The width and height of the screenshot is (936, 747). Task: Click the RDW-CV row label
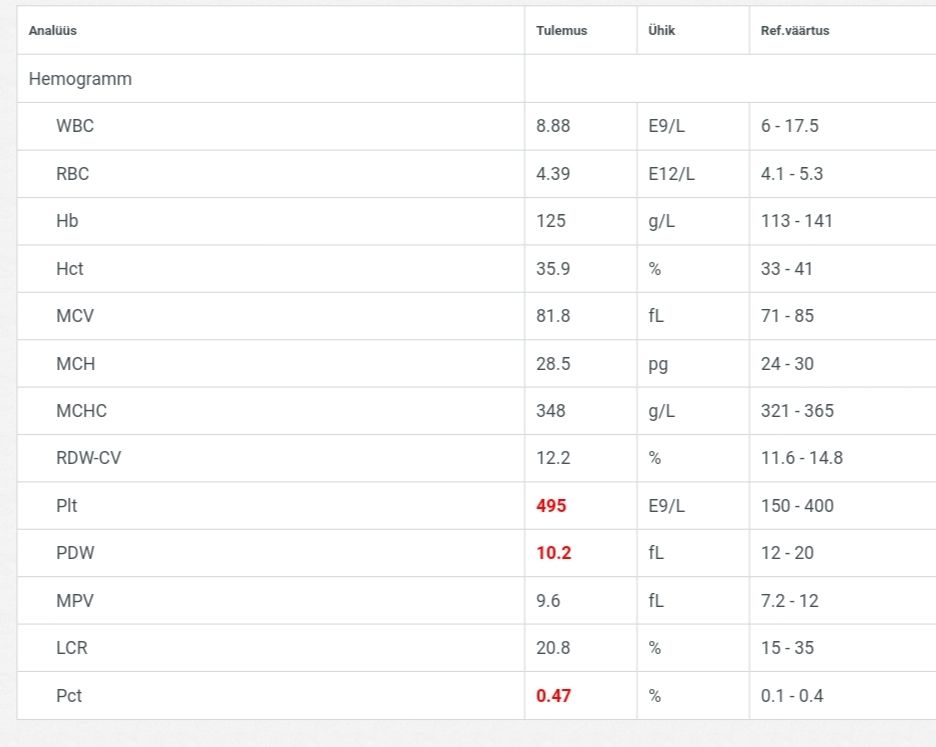pyautogui.click(x=89, y=458)
